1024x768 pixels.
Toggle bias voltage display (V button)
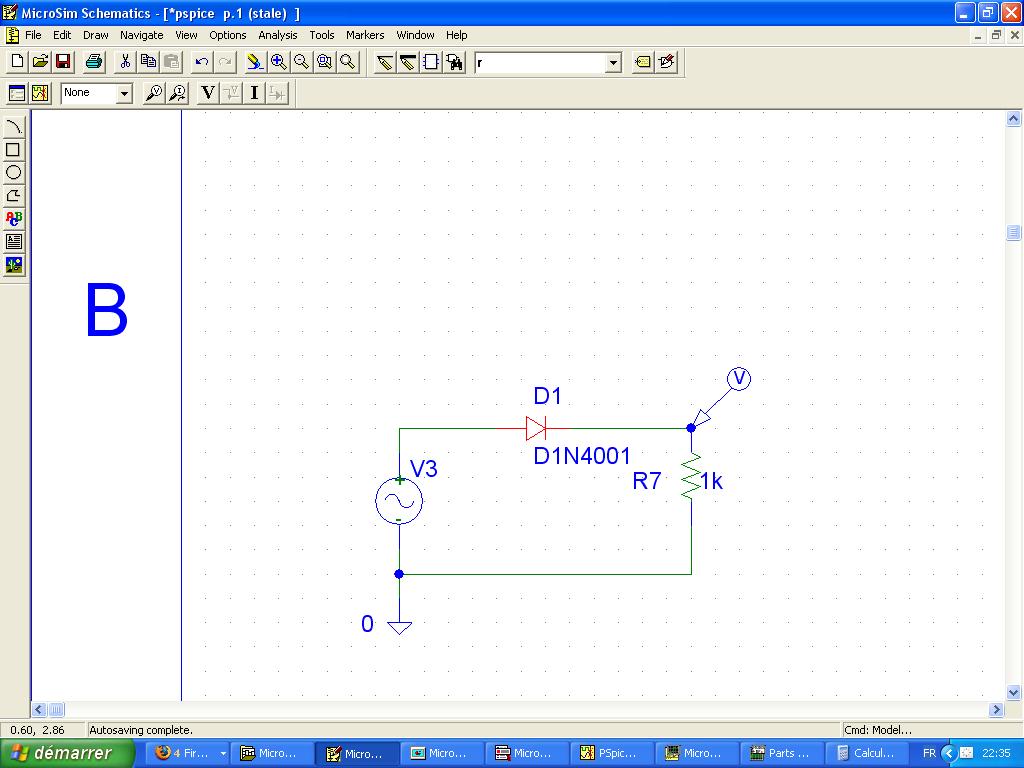pyautogui.click(x=208, y=93)
